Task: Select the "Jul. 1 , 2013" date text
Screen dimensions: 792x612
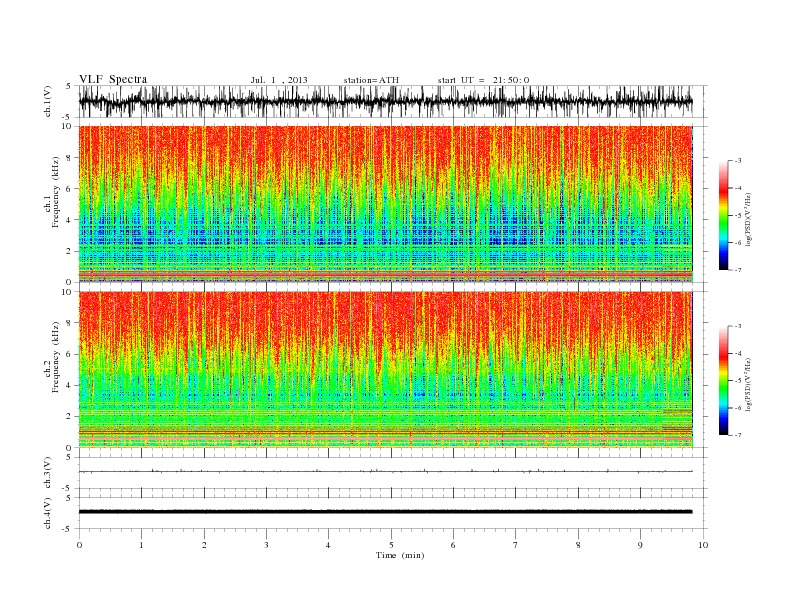Action: tap(279, 80)
